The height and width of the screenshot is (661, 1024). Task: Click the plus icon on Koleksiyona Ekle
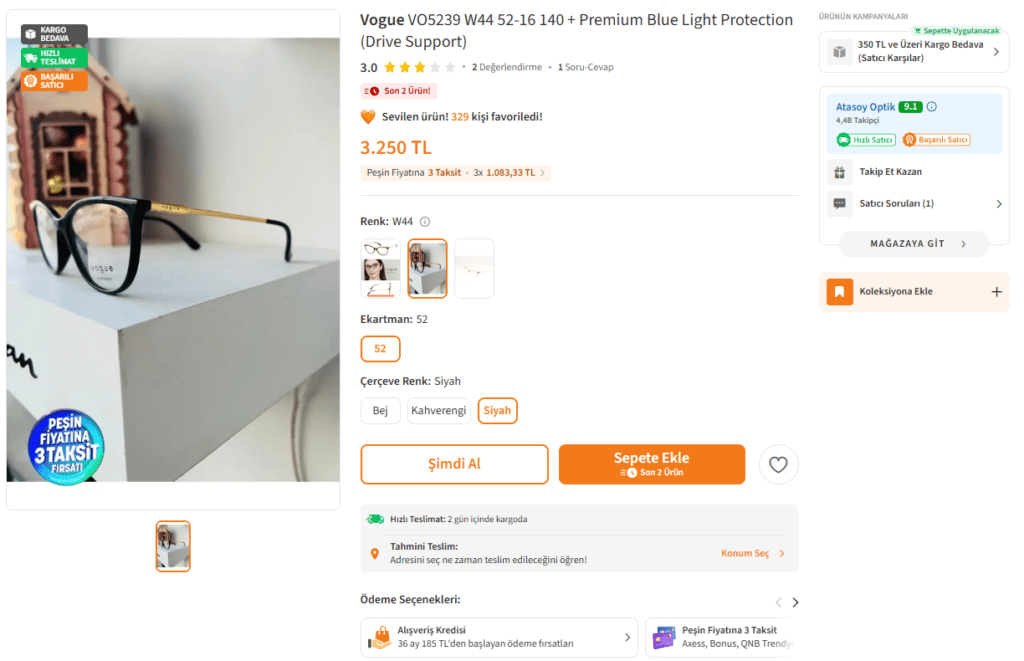996,292
